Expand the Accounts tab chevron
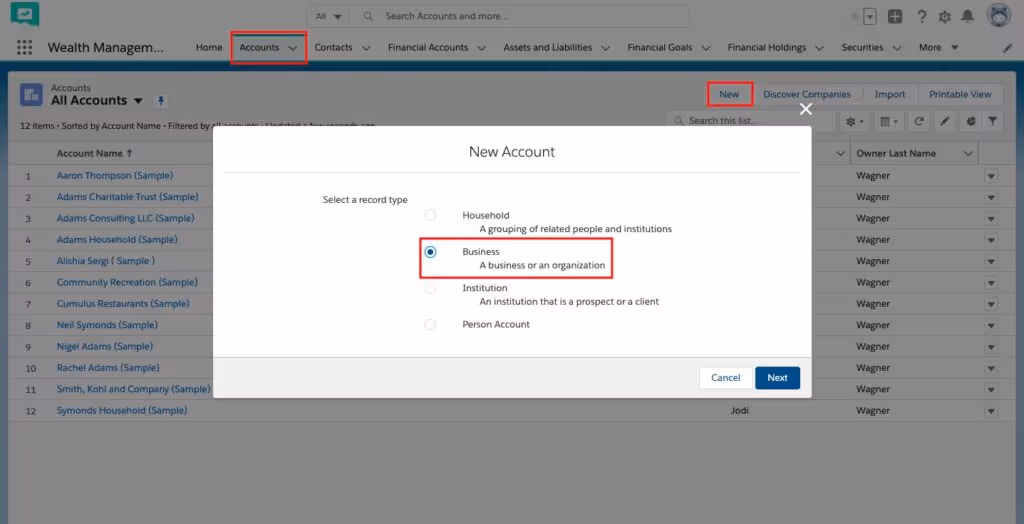Viewport: 1024px width, 524px height. [293, 48]
